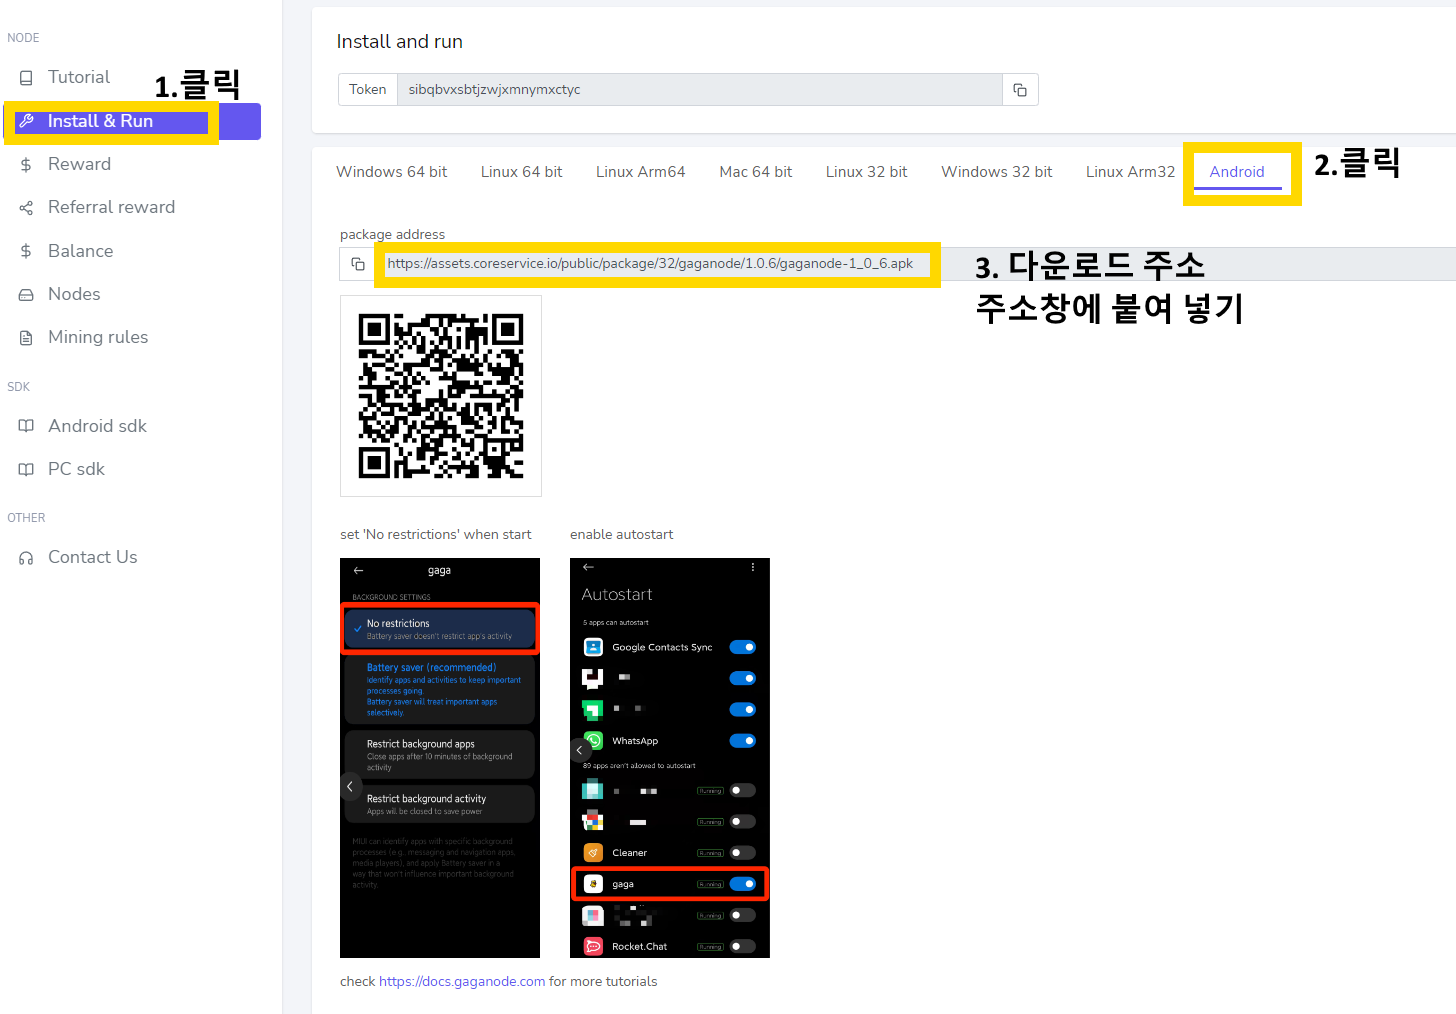
Task: Switch to Windows 64 bit tab
Action: pyautogui.click(x=392, y=172)
